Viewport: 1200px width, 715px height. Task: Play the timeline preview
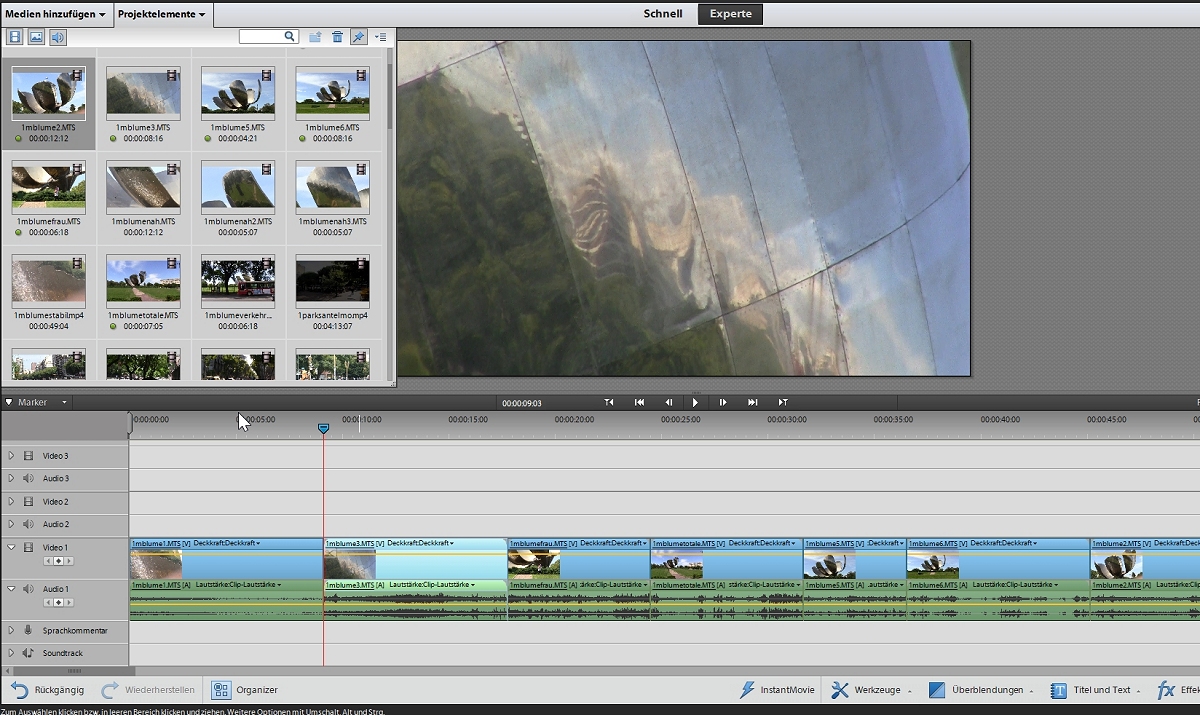pos(696,402)
